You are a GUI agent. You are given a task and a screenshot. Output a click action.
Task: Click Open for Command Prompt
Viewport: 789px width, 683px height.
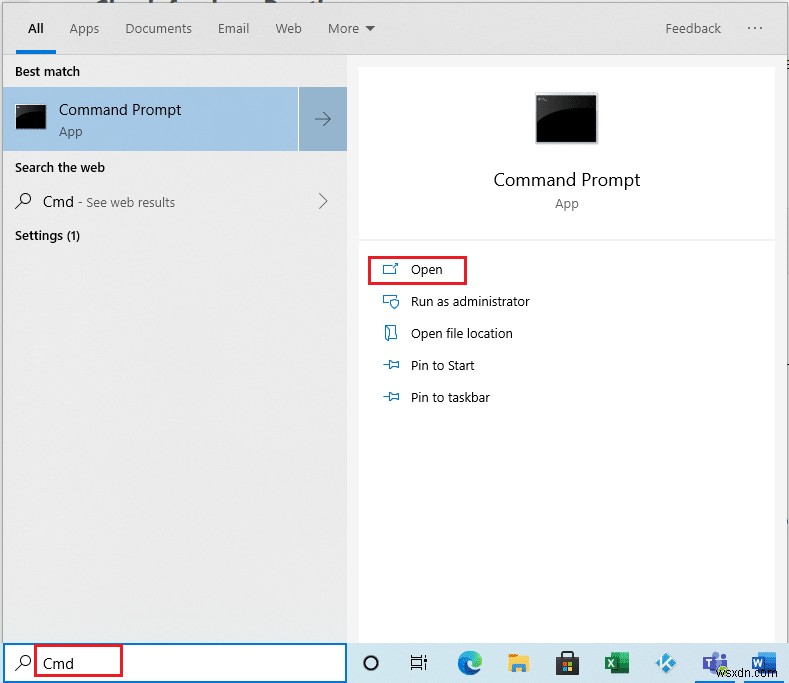pyautogui.click(x=426, y=270)
